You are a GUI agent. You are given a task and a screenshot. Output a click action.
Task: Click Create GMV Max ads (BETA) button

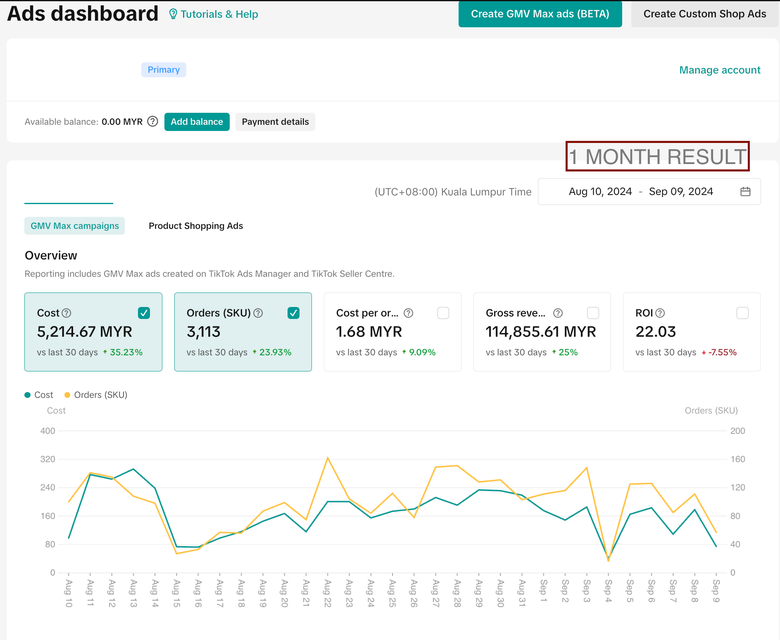click(540, 14)
